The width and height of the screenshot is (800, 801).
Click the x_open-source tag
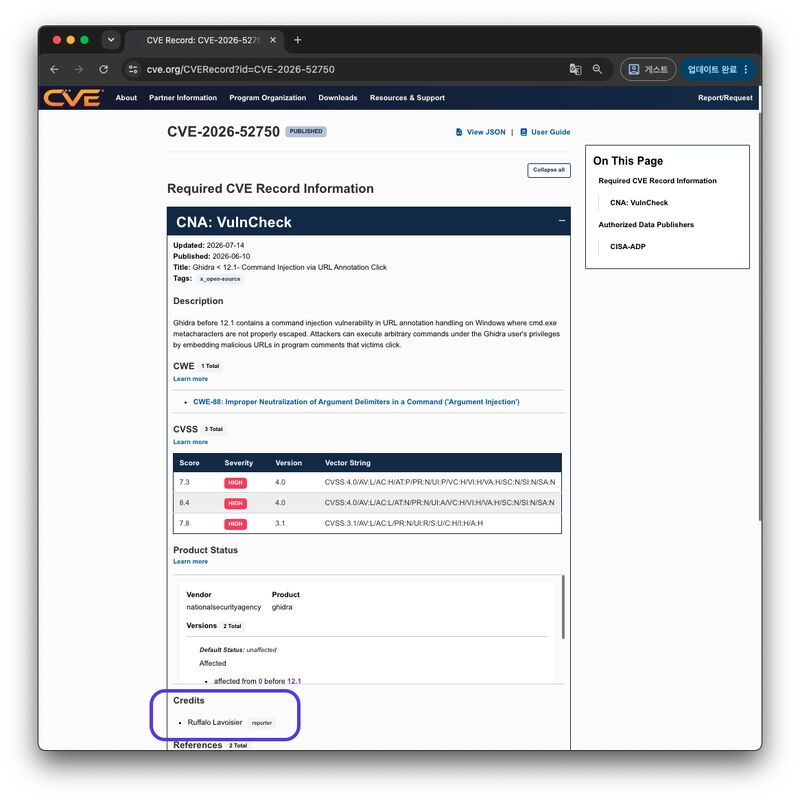220,279
